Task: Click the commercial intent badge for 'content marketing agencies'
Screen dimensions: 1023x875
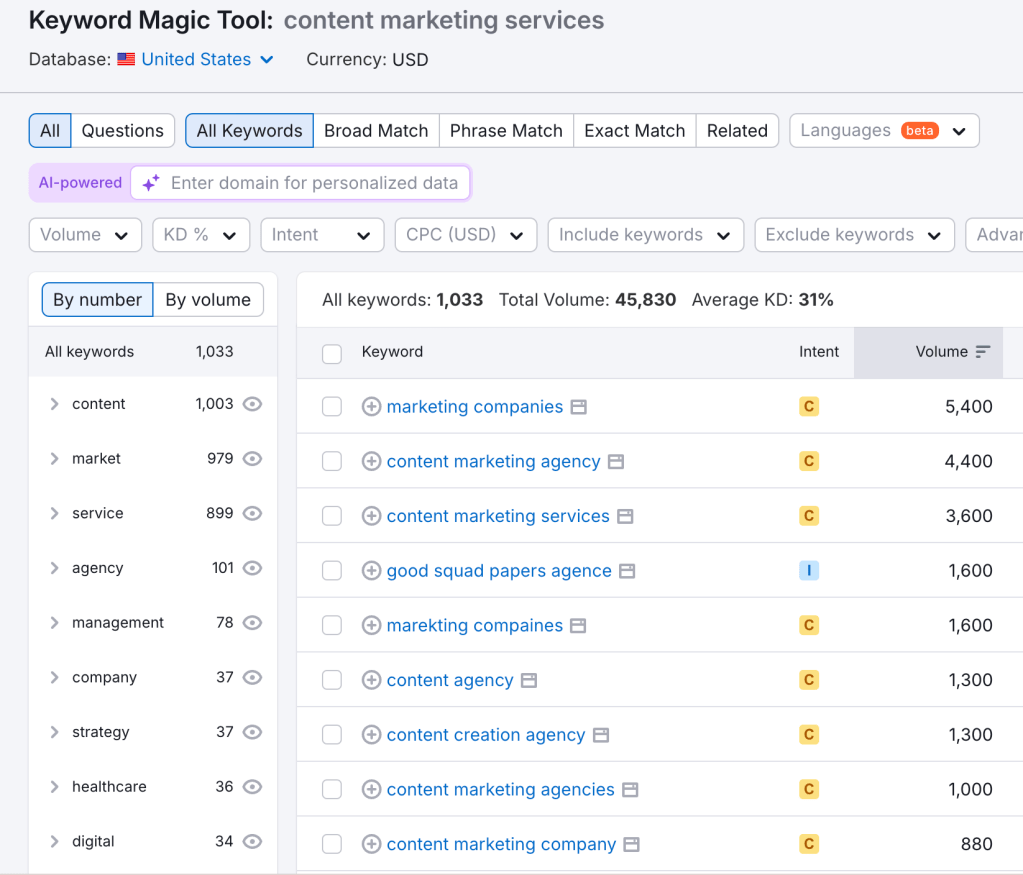Action: click(x=809, y=790)
